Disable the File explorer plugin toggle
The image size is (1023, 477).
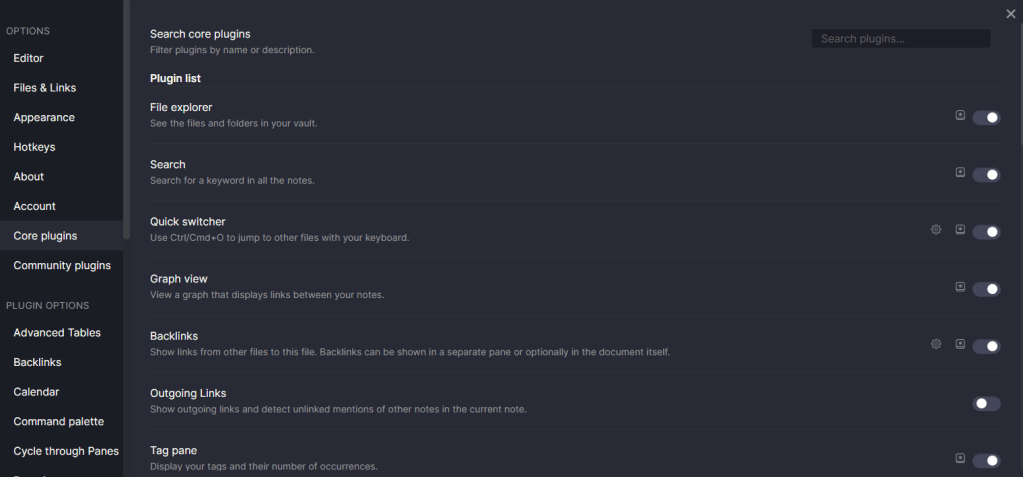pos(986,117)
